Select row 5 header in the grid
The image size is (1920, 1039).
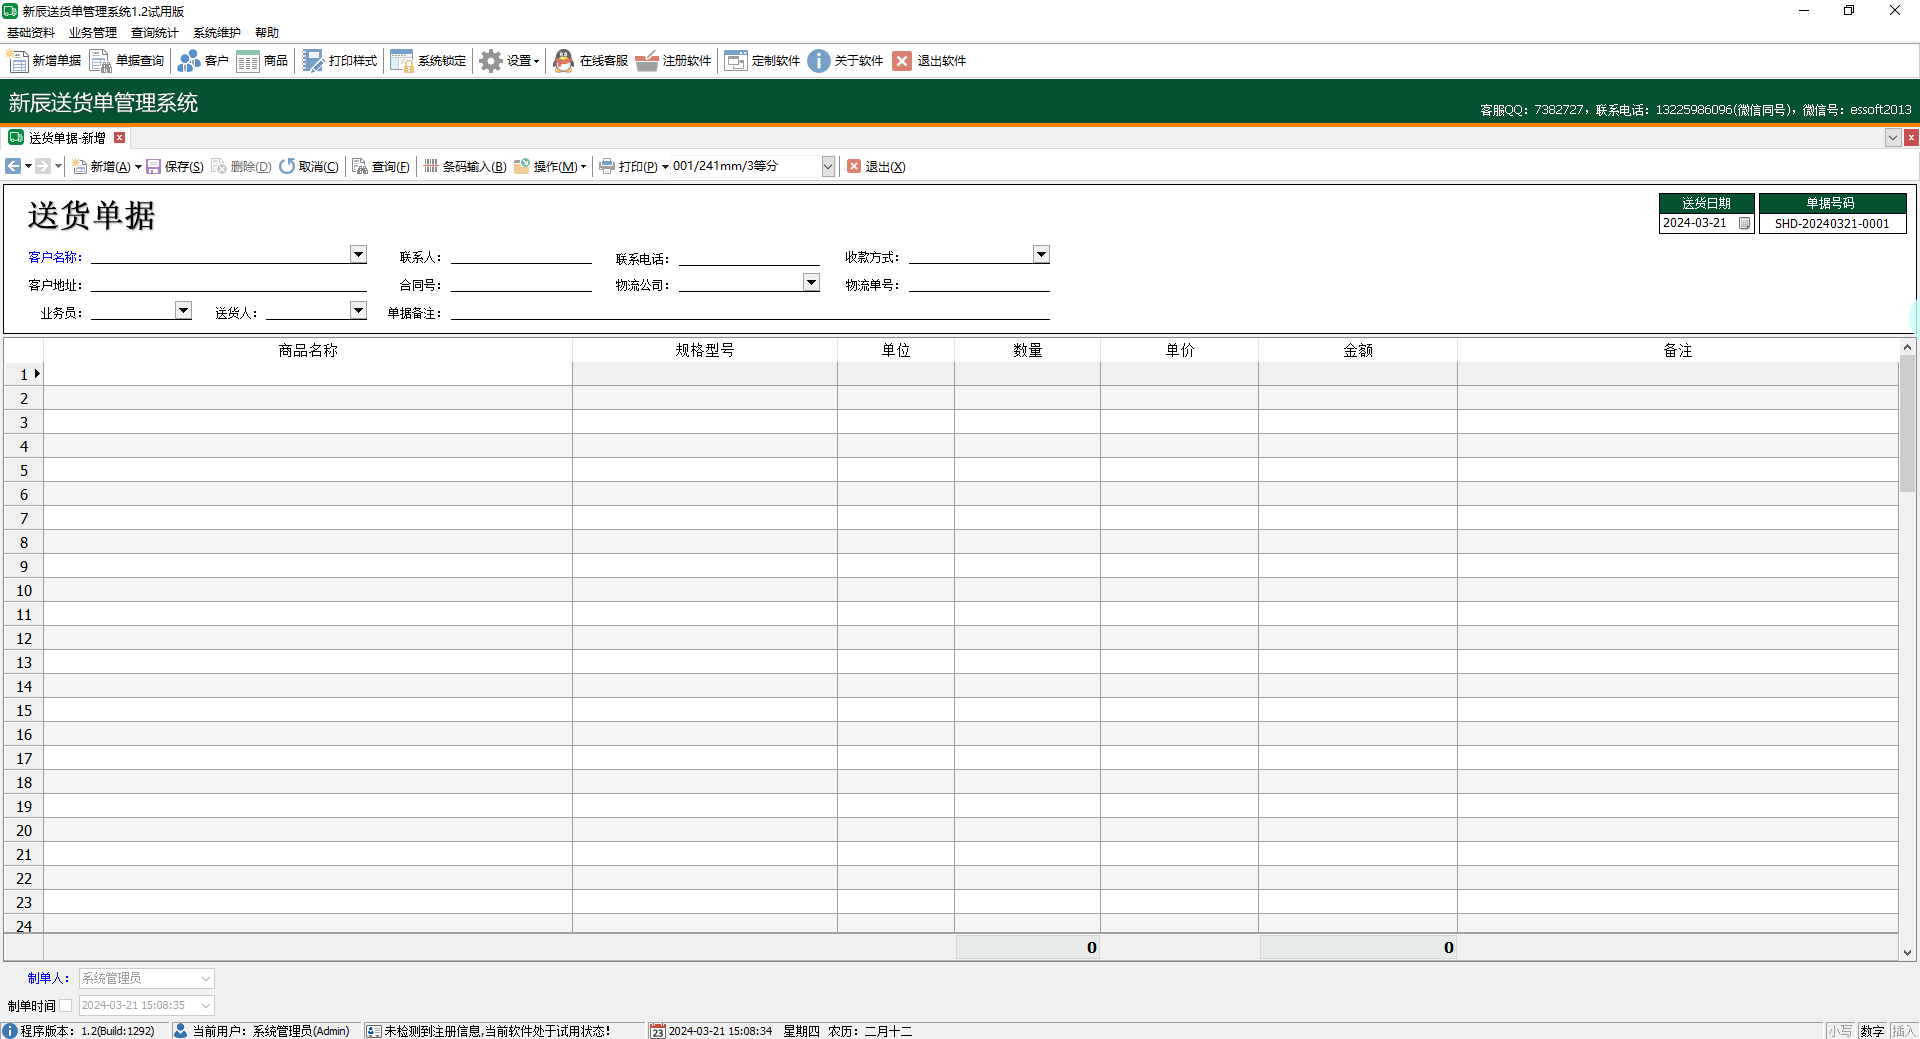coord(24,470)
